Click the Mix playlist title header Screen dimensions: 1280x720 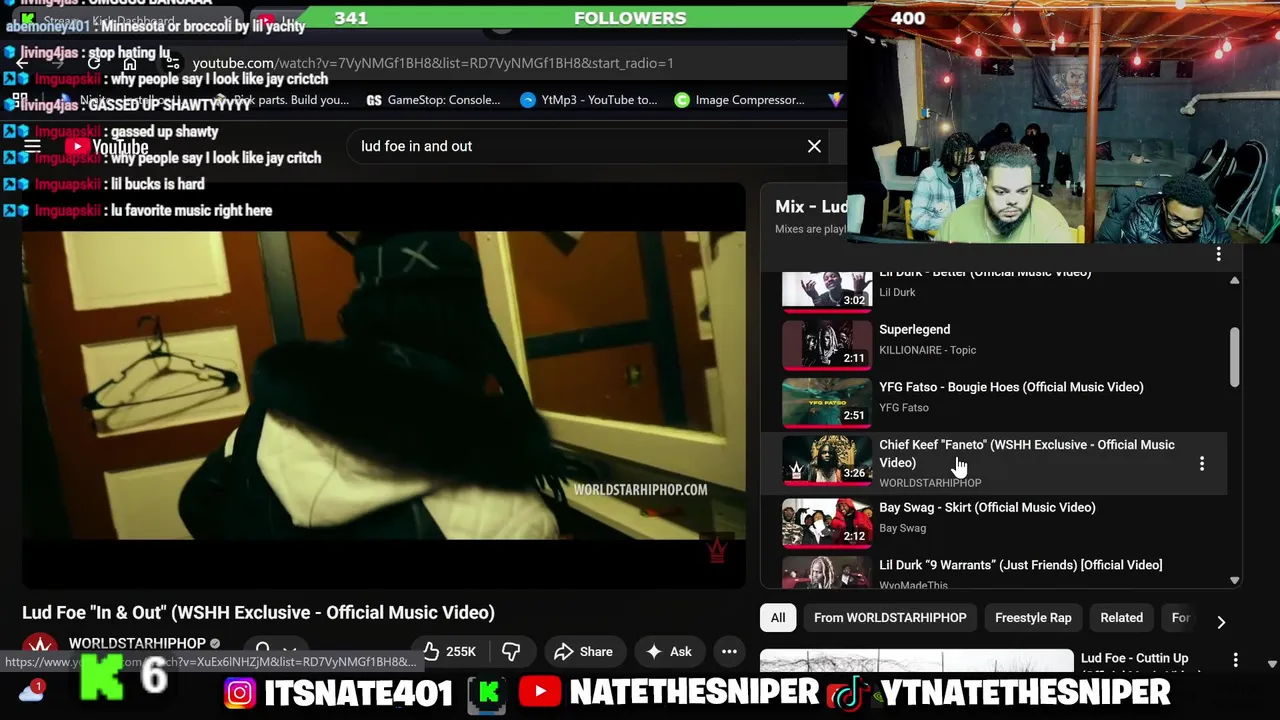coord(811,206)
